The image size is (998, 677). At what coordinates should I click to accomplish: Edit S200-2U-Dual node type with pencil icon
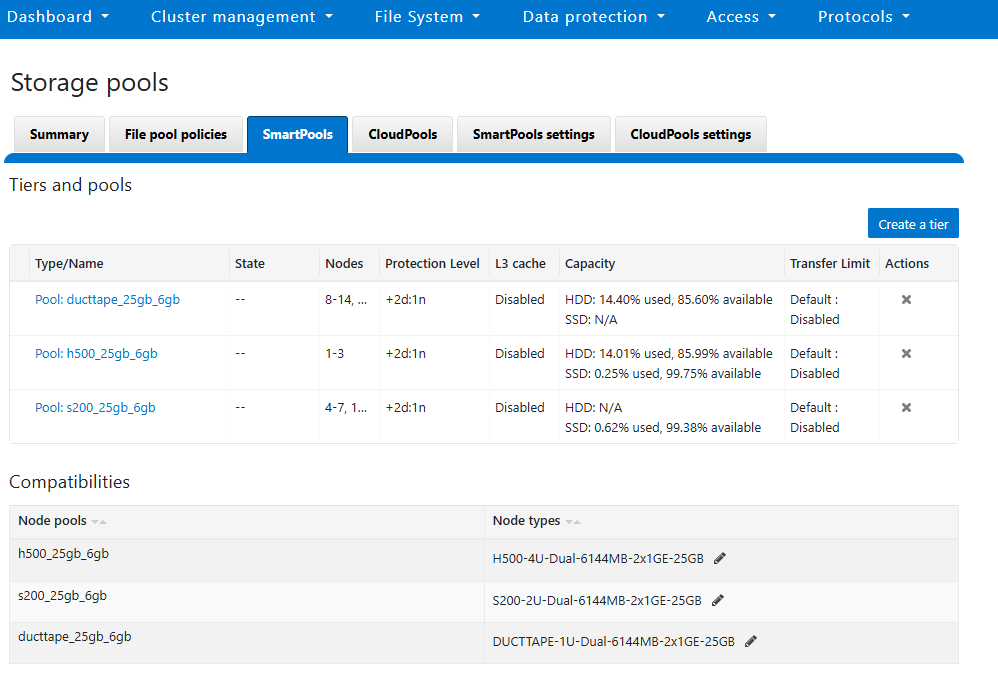coord(718,600)
